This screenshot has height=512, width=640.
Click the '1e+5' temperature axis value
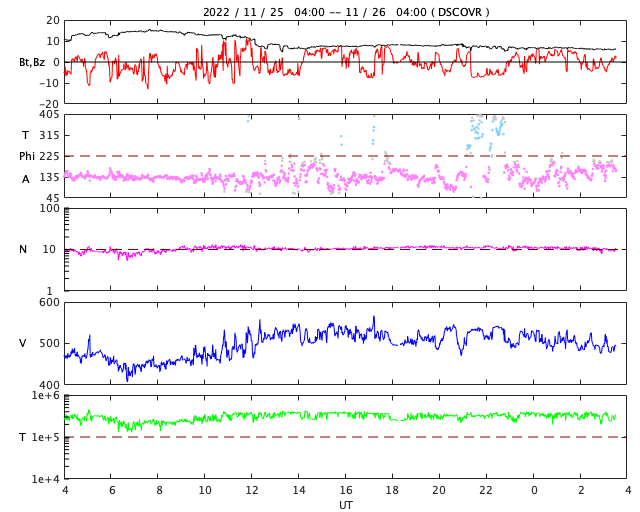46,437
